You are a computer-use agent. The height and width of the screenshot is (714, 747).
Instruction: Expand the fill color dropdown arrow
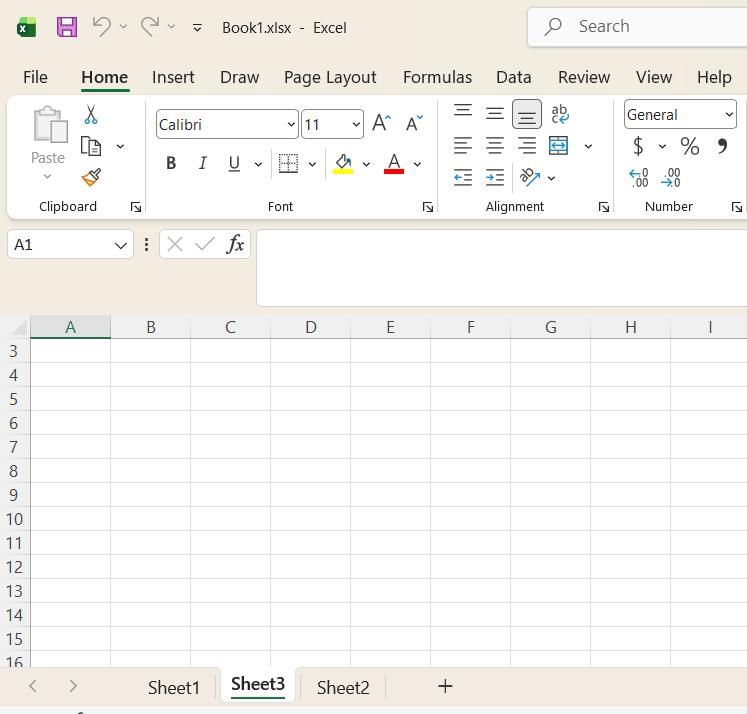366,164
